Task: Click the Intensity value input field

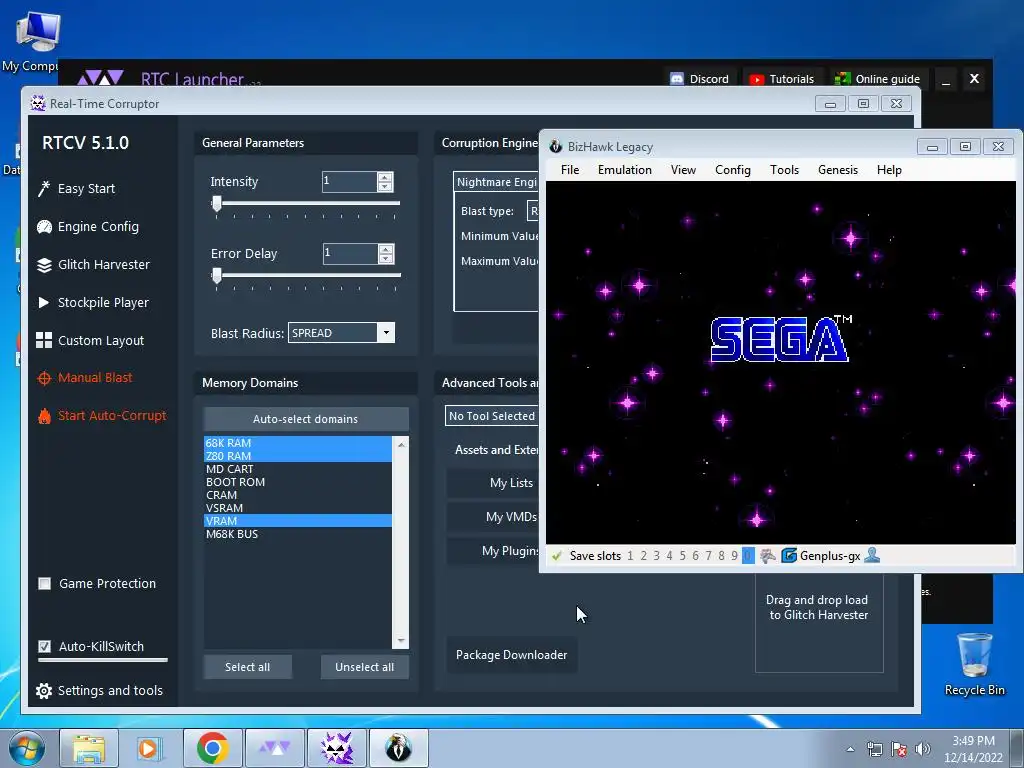Action: (x=350, y=182)
